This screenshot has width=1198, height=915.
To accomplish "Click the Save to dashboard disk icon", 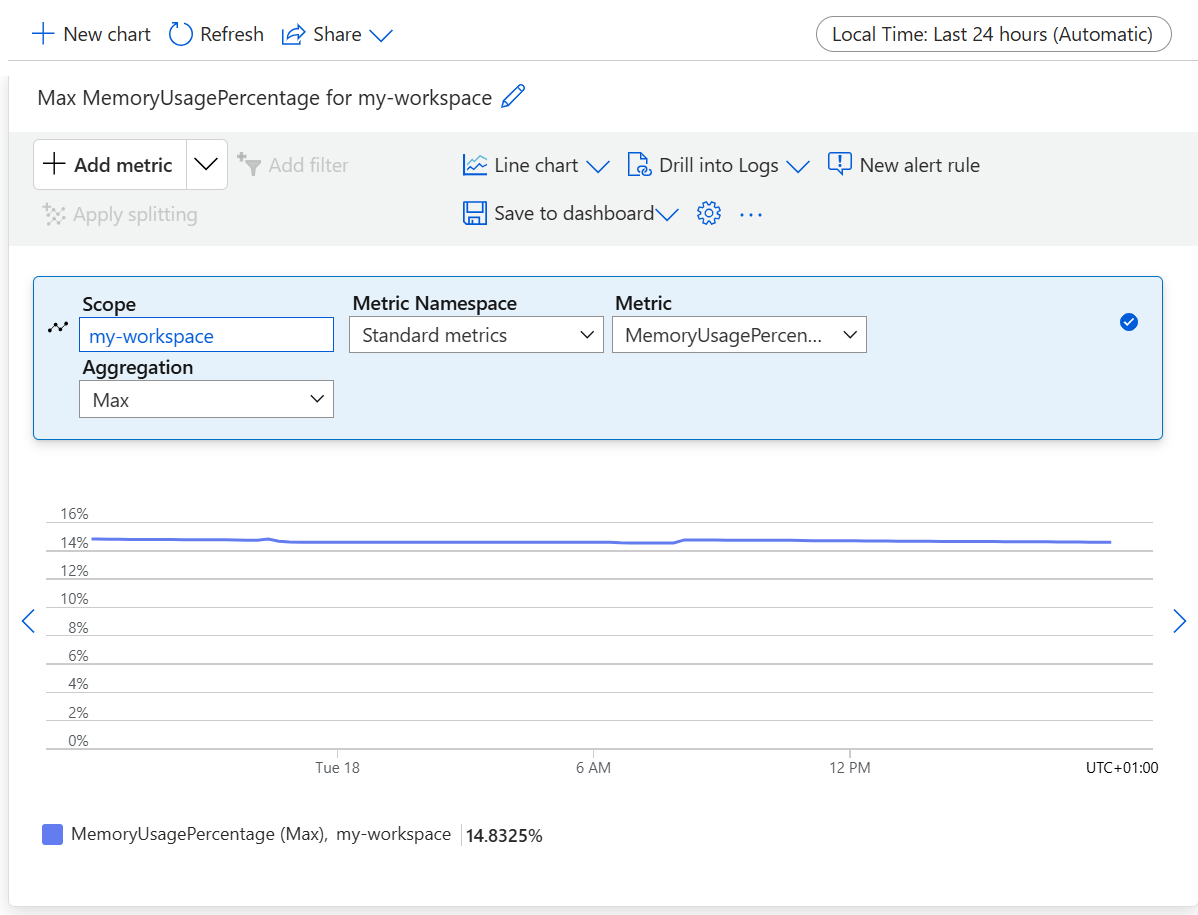I will [474, 213].
